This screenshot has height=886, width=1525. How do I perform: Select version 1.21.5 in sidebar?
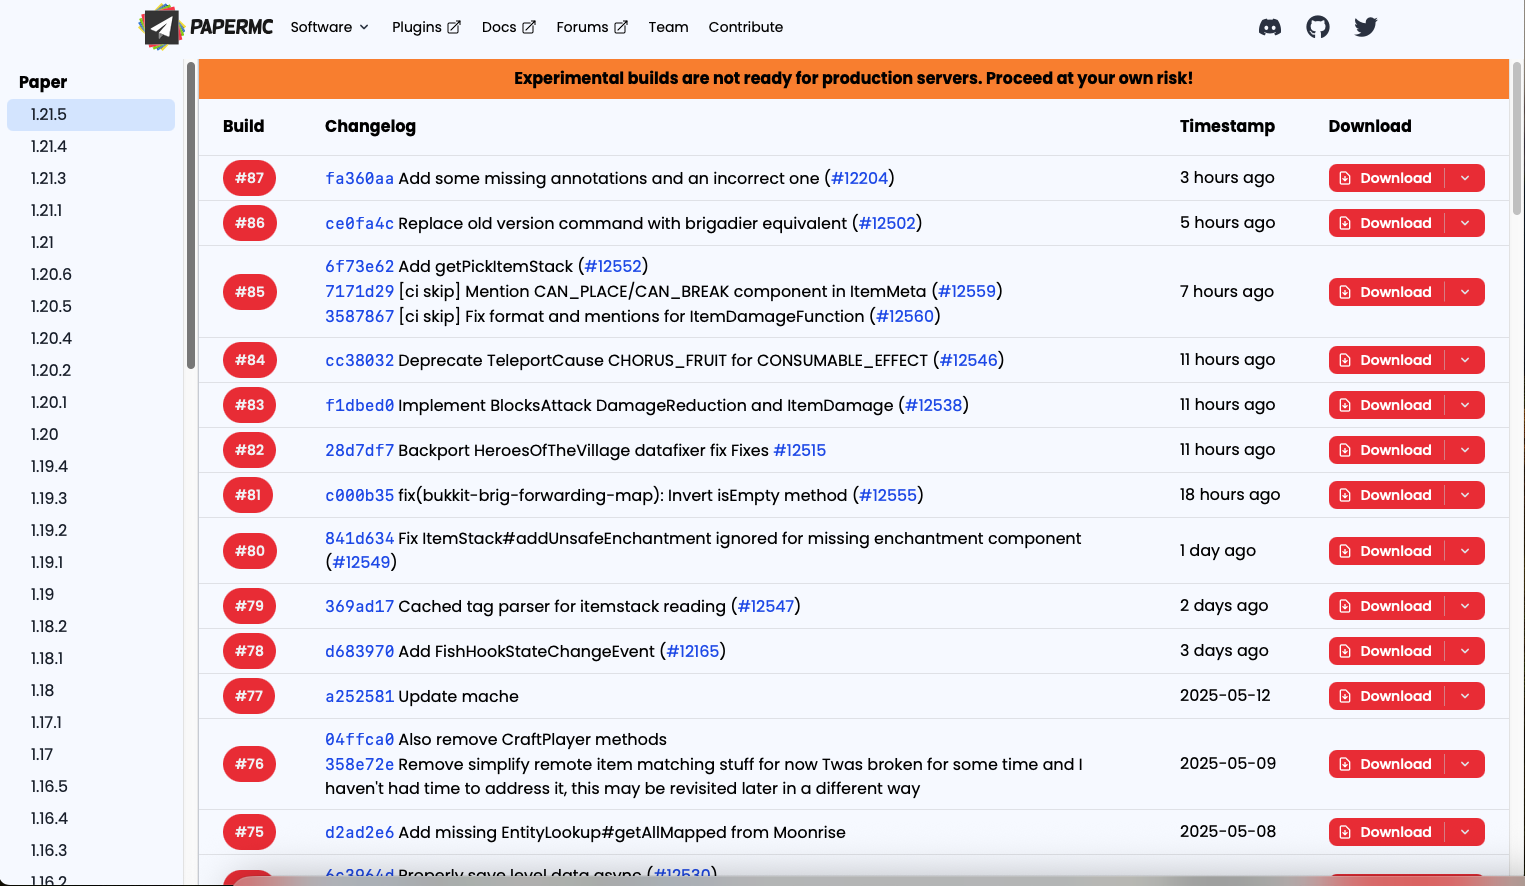[x=91, y=115]
